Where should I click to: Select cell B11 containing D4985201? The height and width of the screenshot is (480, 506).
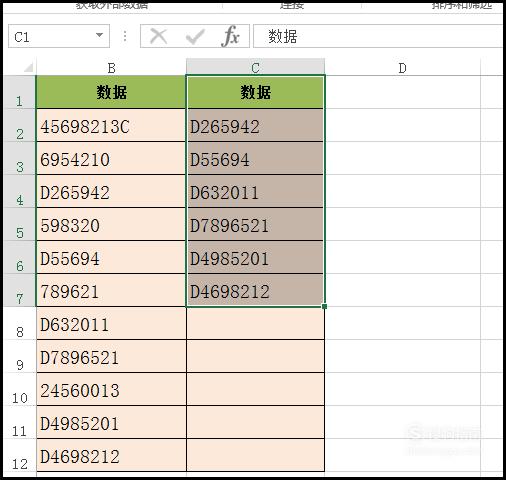[111, 422]
